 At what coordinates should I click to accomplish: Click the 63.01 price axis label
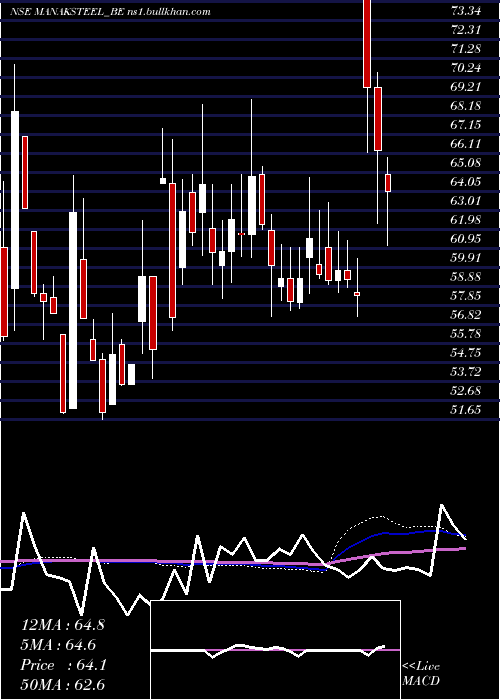click(466, 200)
